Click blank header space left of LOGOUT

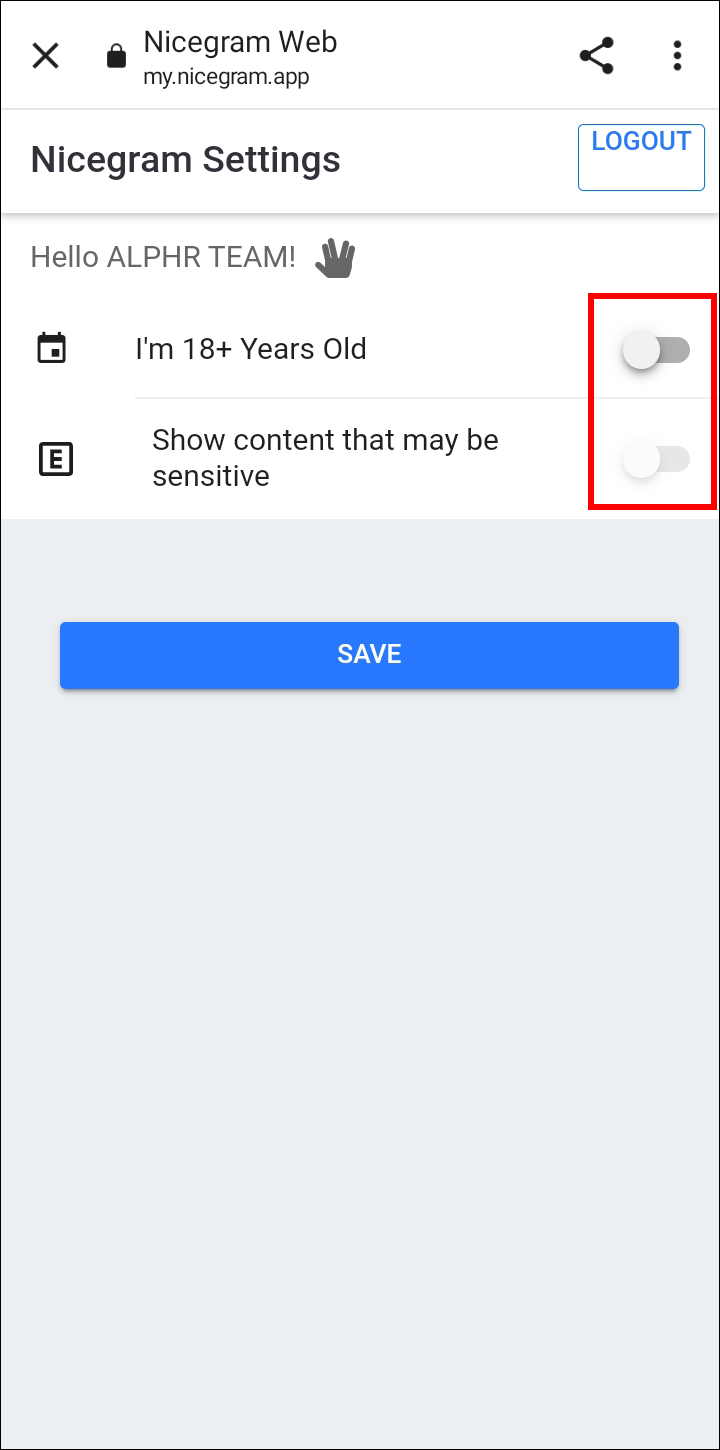pos(460,160)
